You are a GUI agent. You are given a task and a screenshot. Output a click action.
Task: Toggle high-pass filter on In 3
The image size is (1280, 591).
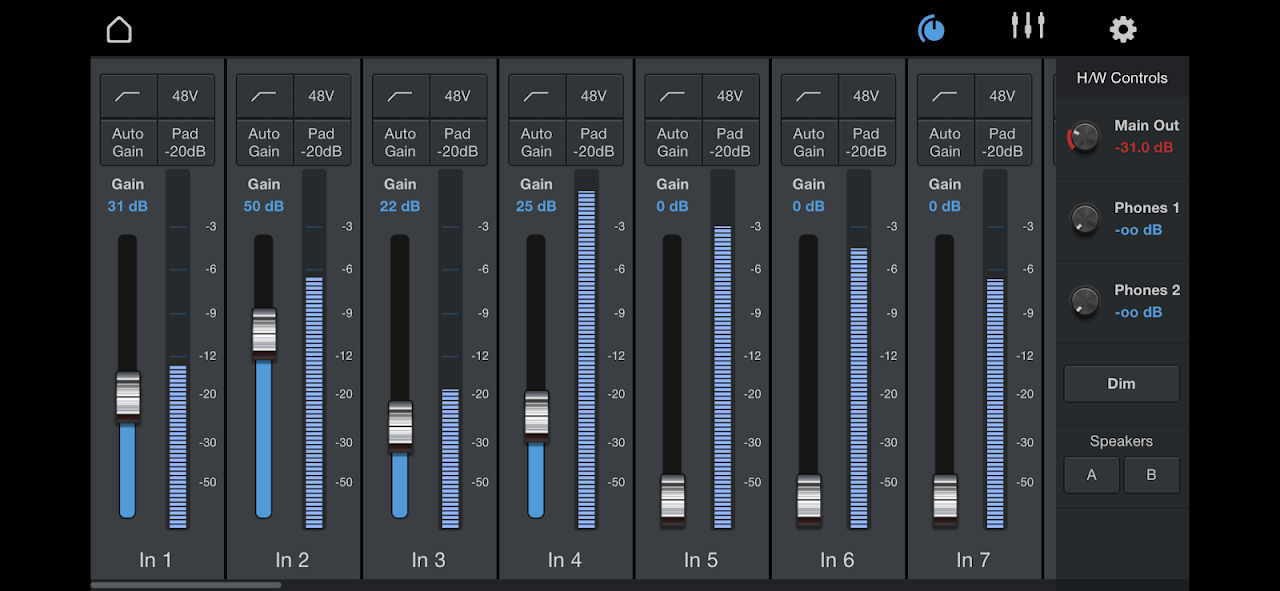click(x=400, y=96)
